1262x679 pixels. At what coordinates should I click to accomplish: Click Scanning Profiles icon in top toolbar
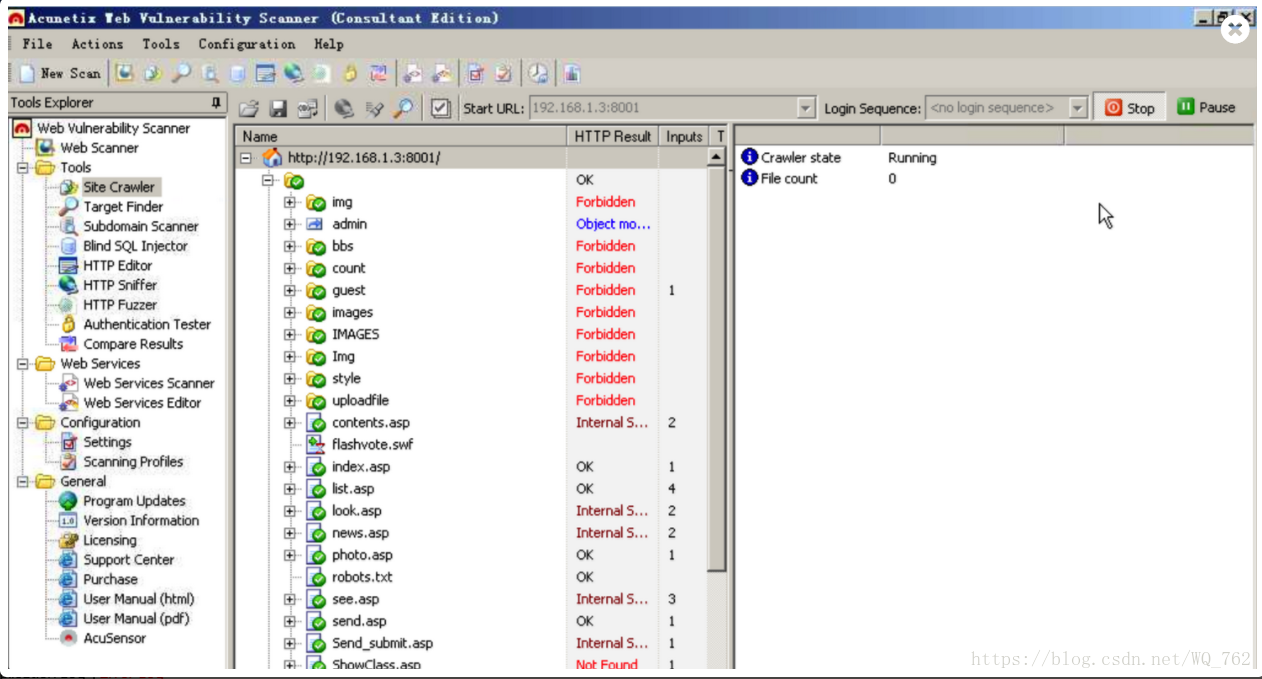pos(504,73)
